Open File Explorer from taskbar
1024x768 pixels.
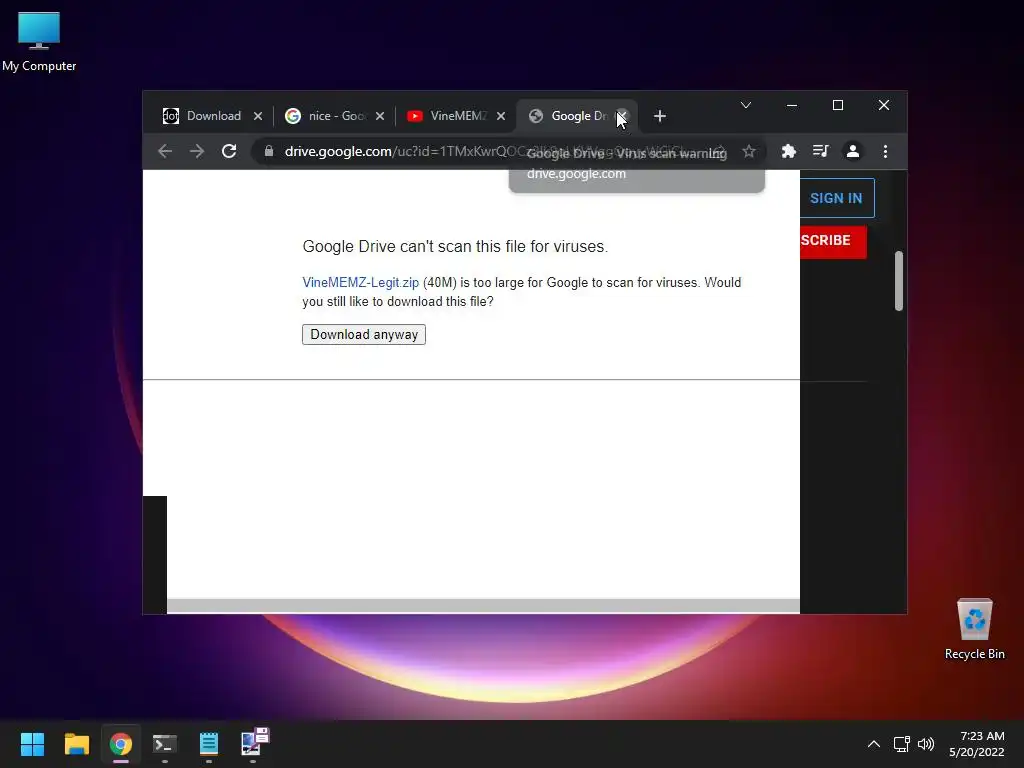[76, 744]
